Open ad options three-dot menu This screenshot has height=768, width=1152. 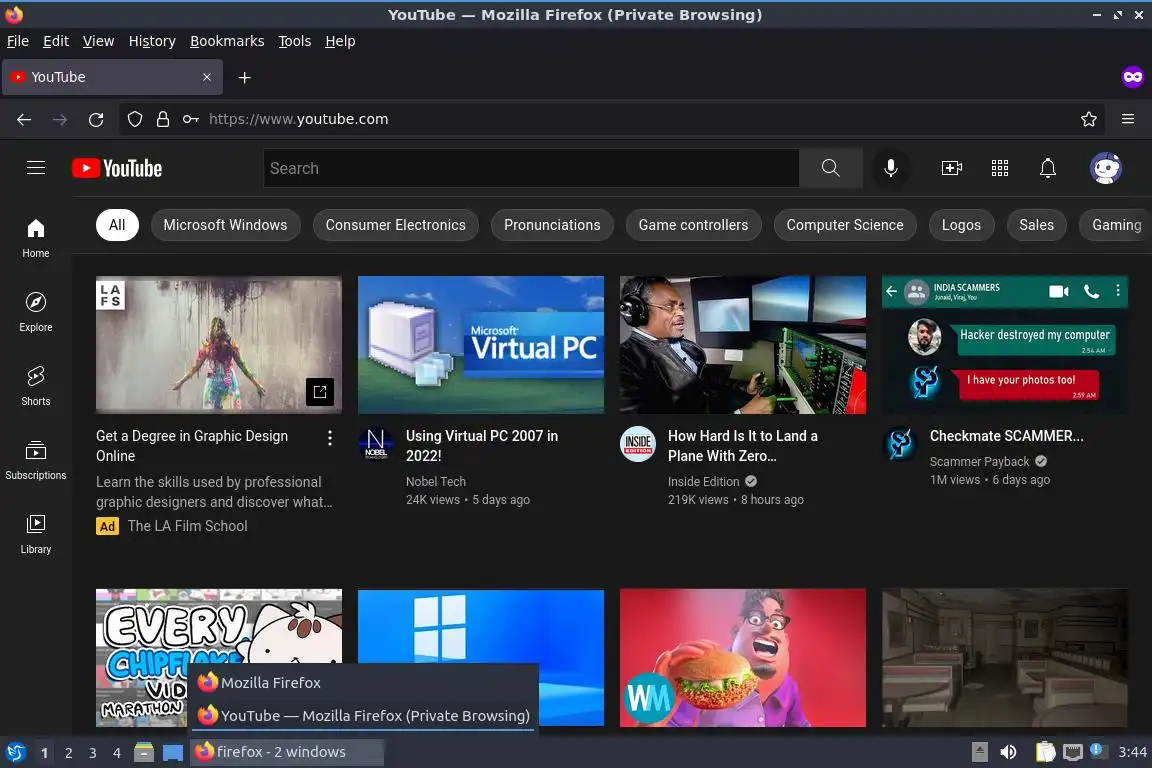[329, 438]
